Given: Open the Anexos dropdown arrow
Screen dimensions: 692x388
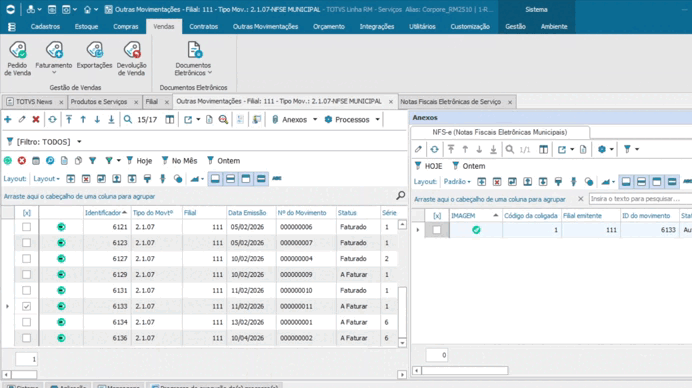Looking at the screenshot, I should point(315,120).
